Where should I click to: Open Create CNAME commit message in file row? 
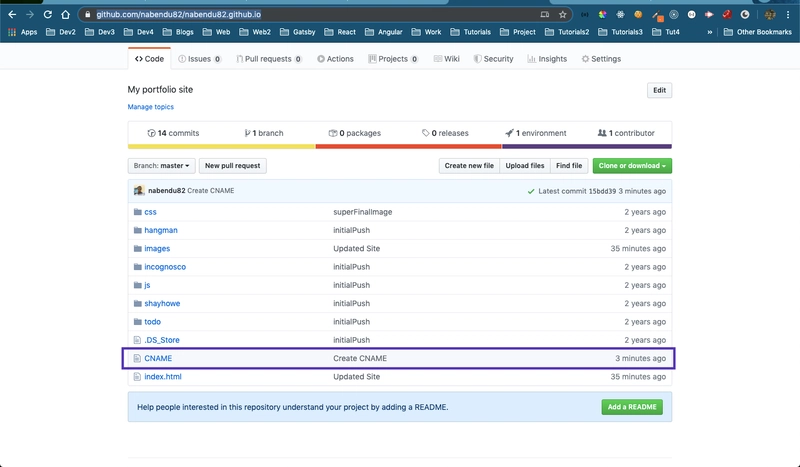coord(360,359)
